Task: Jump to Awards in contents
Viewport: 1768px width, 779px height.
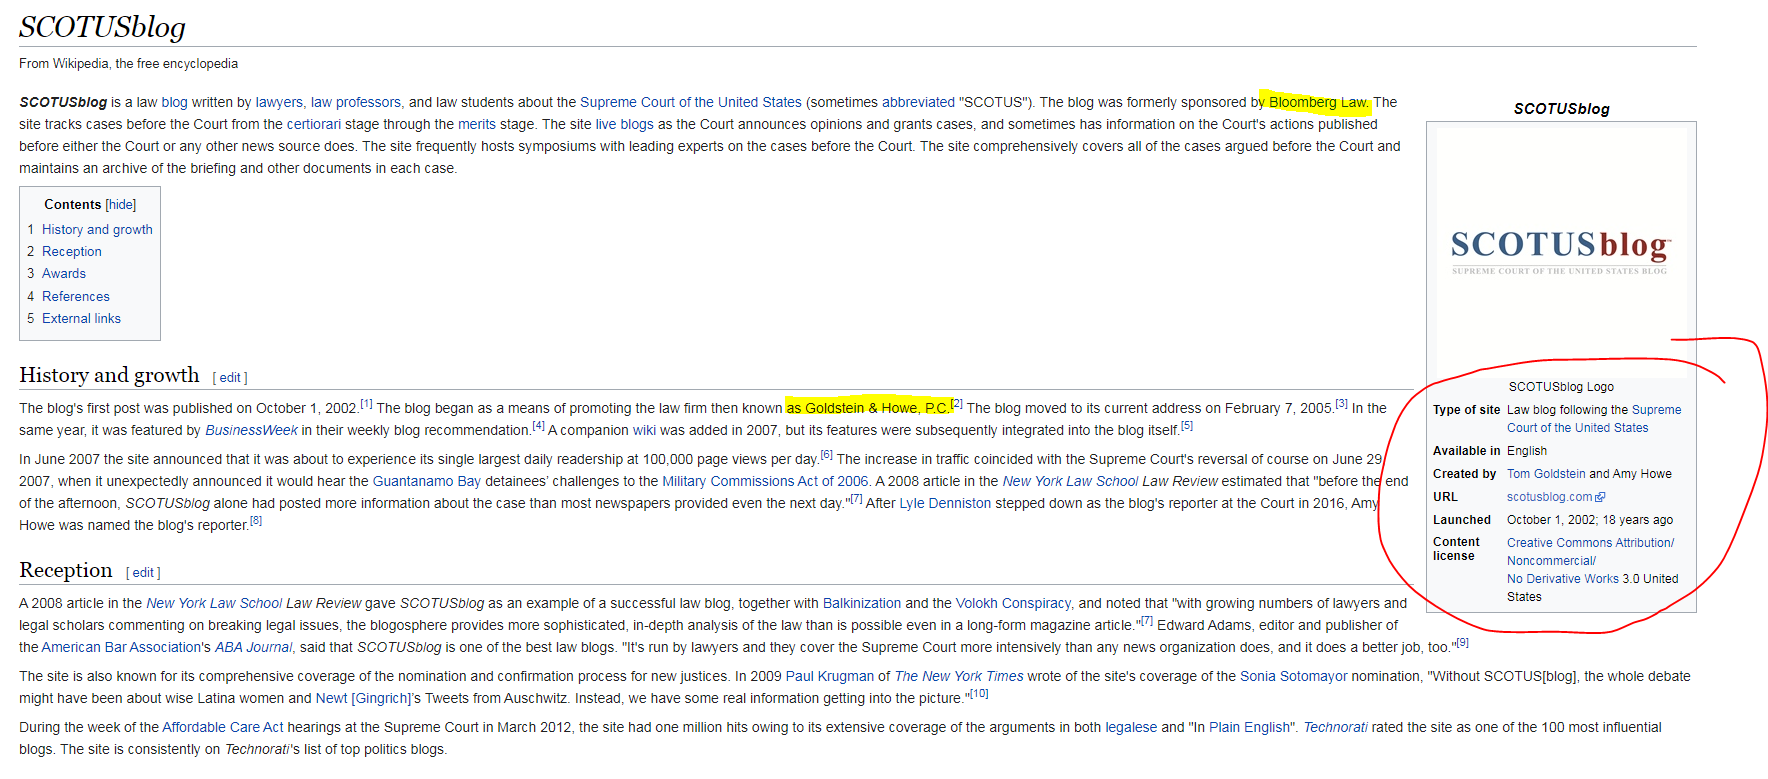Action: tap(64, 273)
